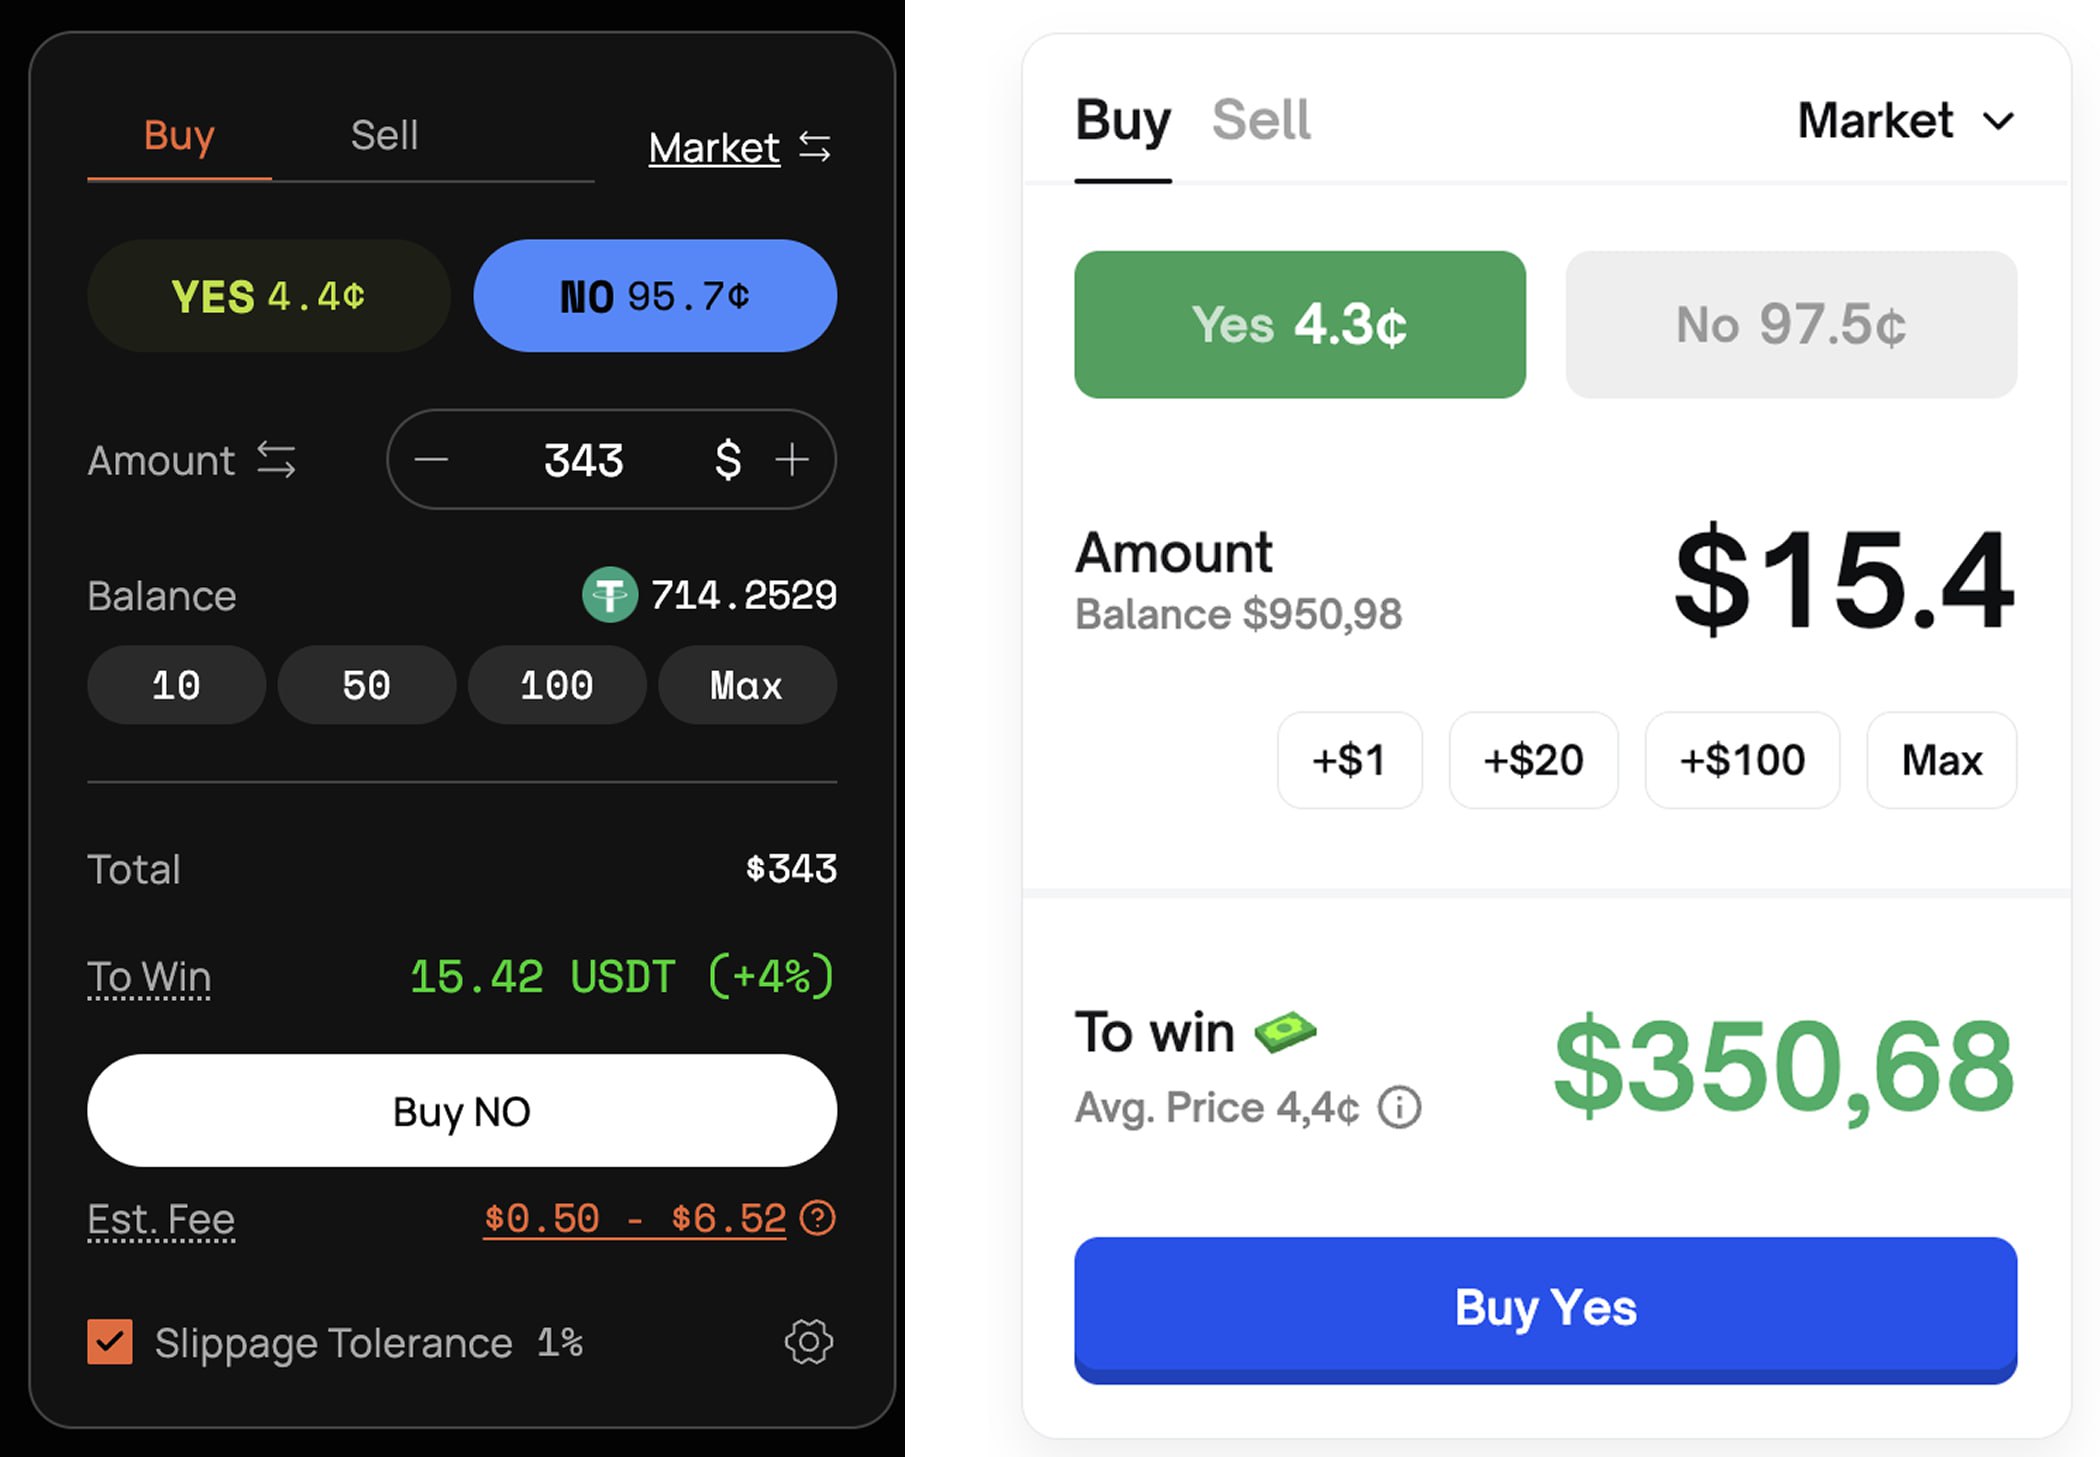Click the swap arrows beside Amount label

tap(276, 460)
